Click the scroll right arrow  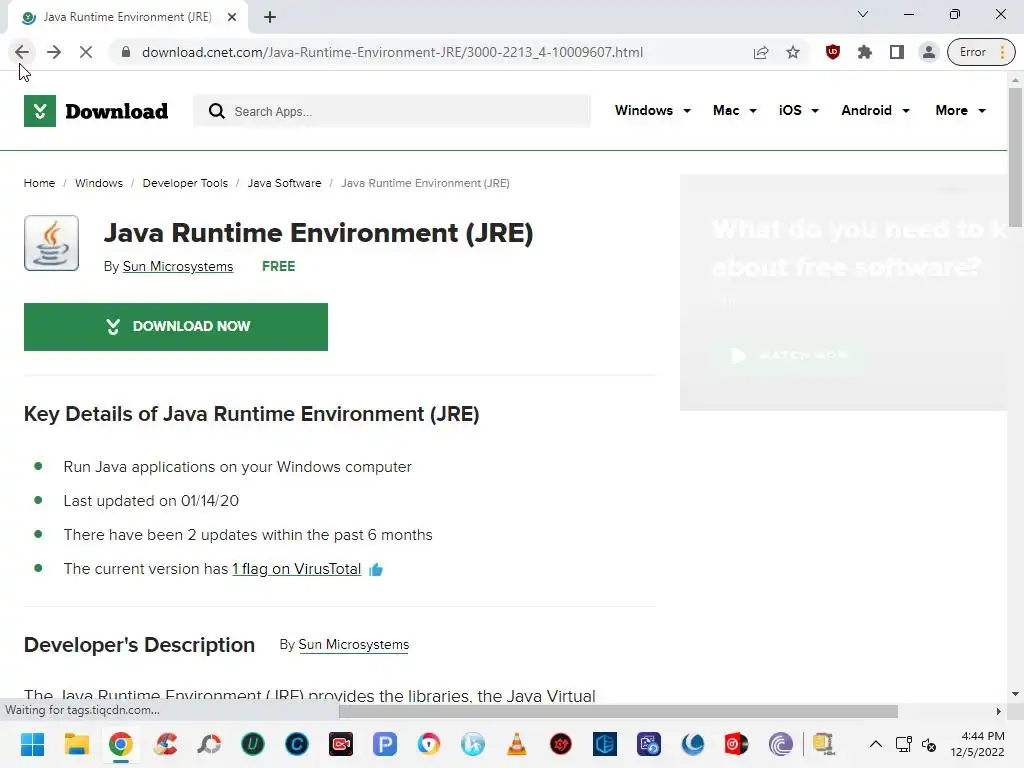click(999, 711)
